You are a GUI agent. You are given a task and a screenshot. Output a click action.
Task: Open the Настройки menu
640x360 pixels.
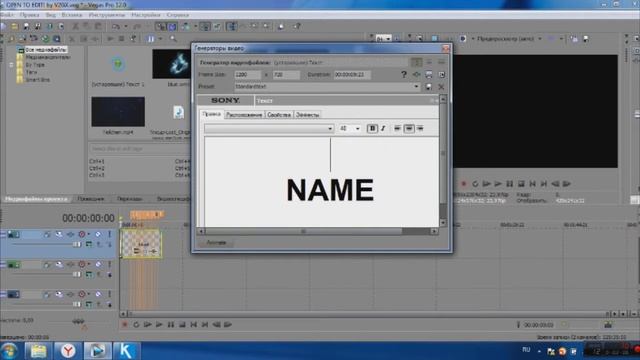[x=146, y=15]
